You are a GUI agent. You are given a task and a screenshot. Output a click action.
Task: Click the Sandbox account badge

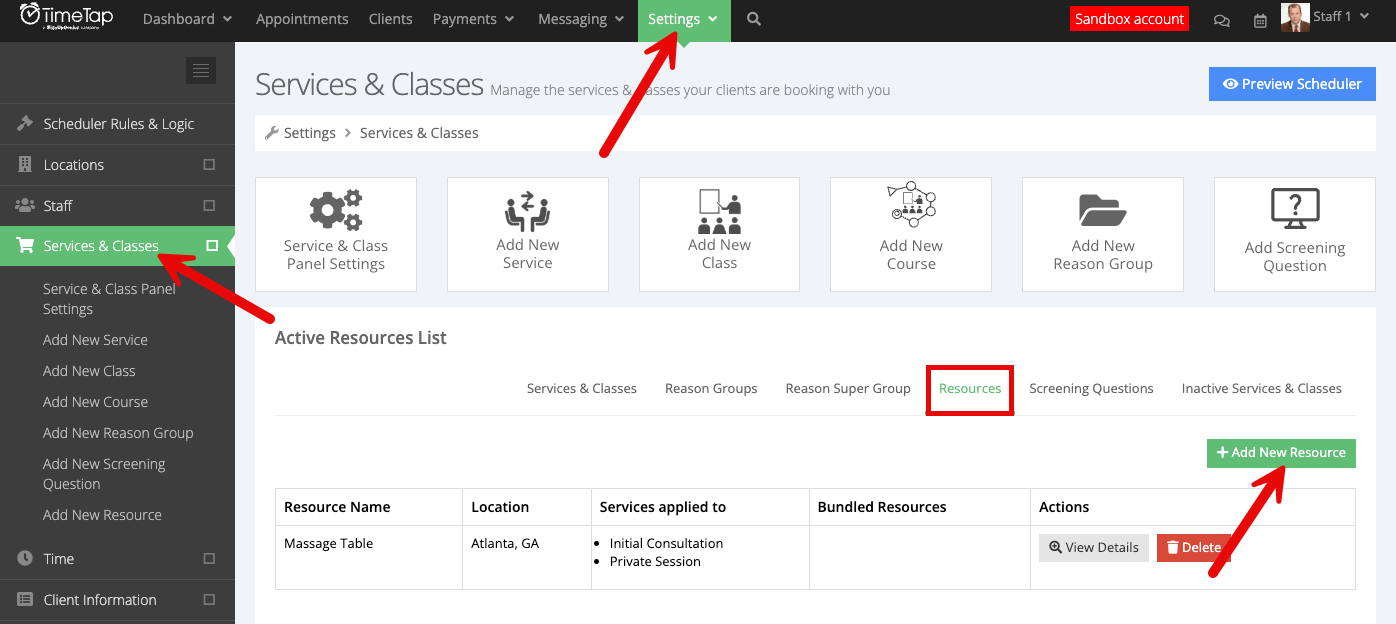pyautogui.click(x=1129, y=19)
